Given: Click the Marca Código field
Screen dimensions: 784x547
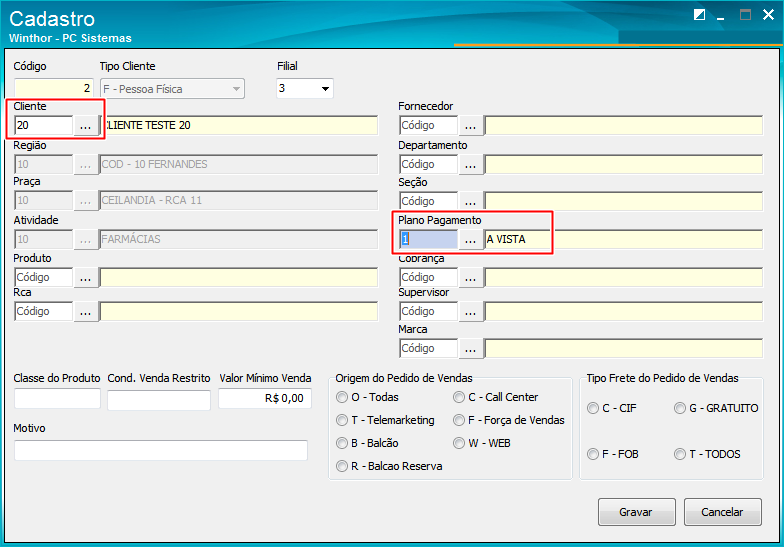Looking at the screenshot, I should [428, 348].
